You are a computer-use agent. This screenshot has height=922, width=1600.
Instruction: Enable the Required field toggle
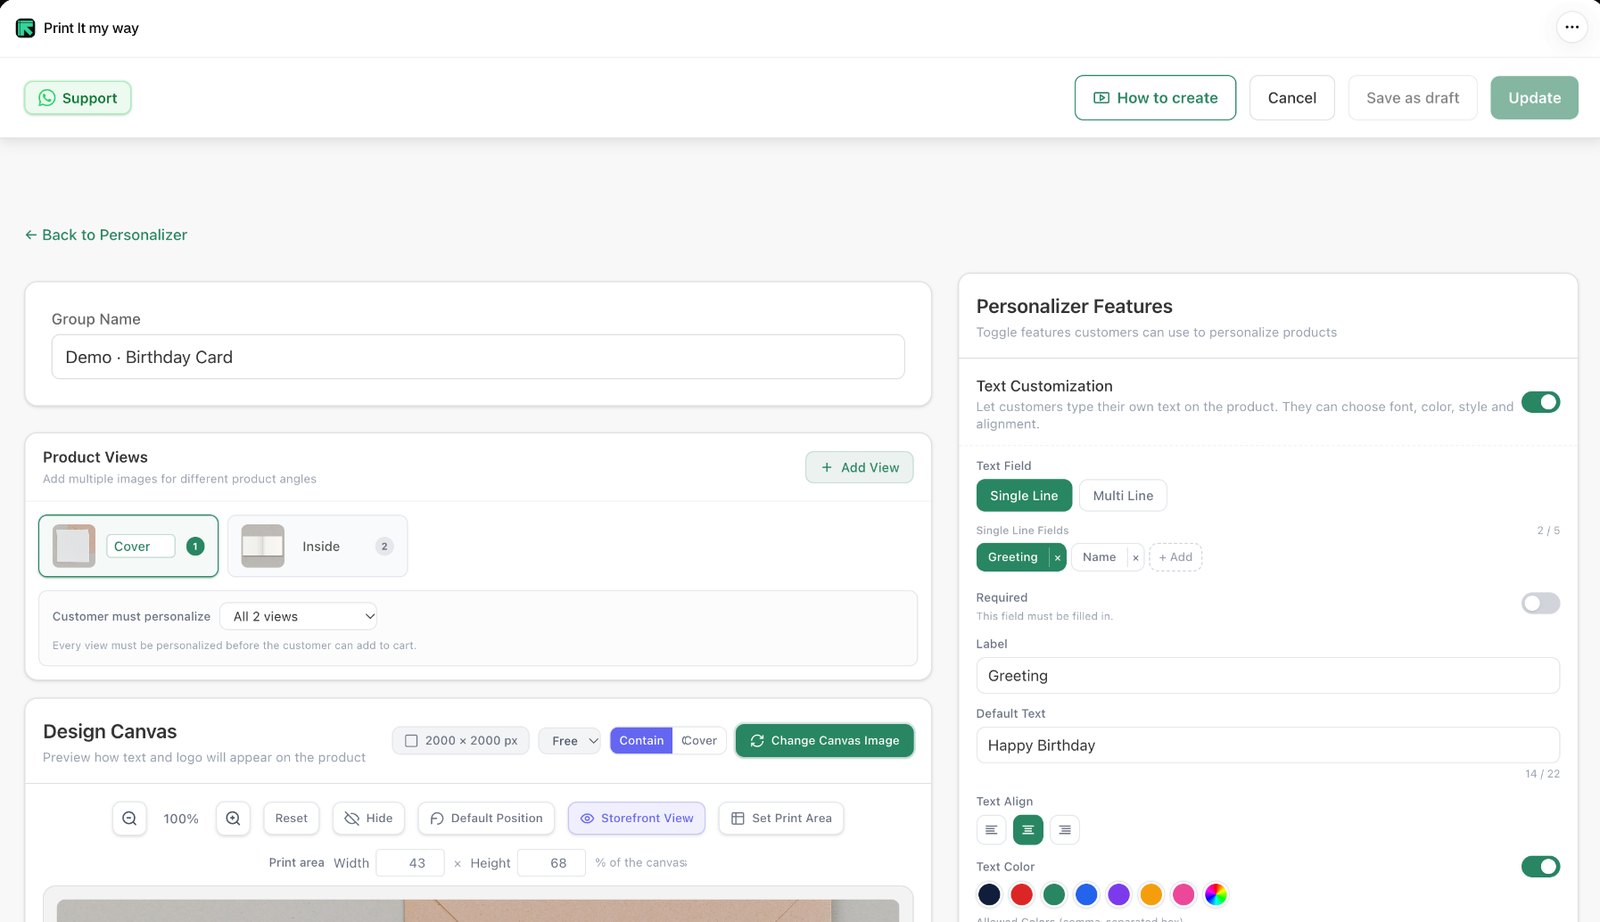point(1540,603)
